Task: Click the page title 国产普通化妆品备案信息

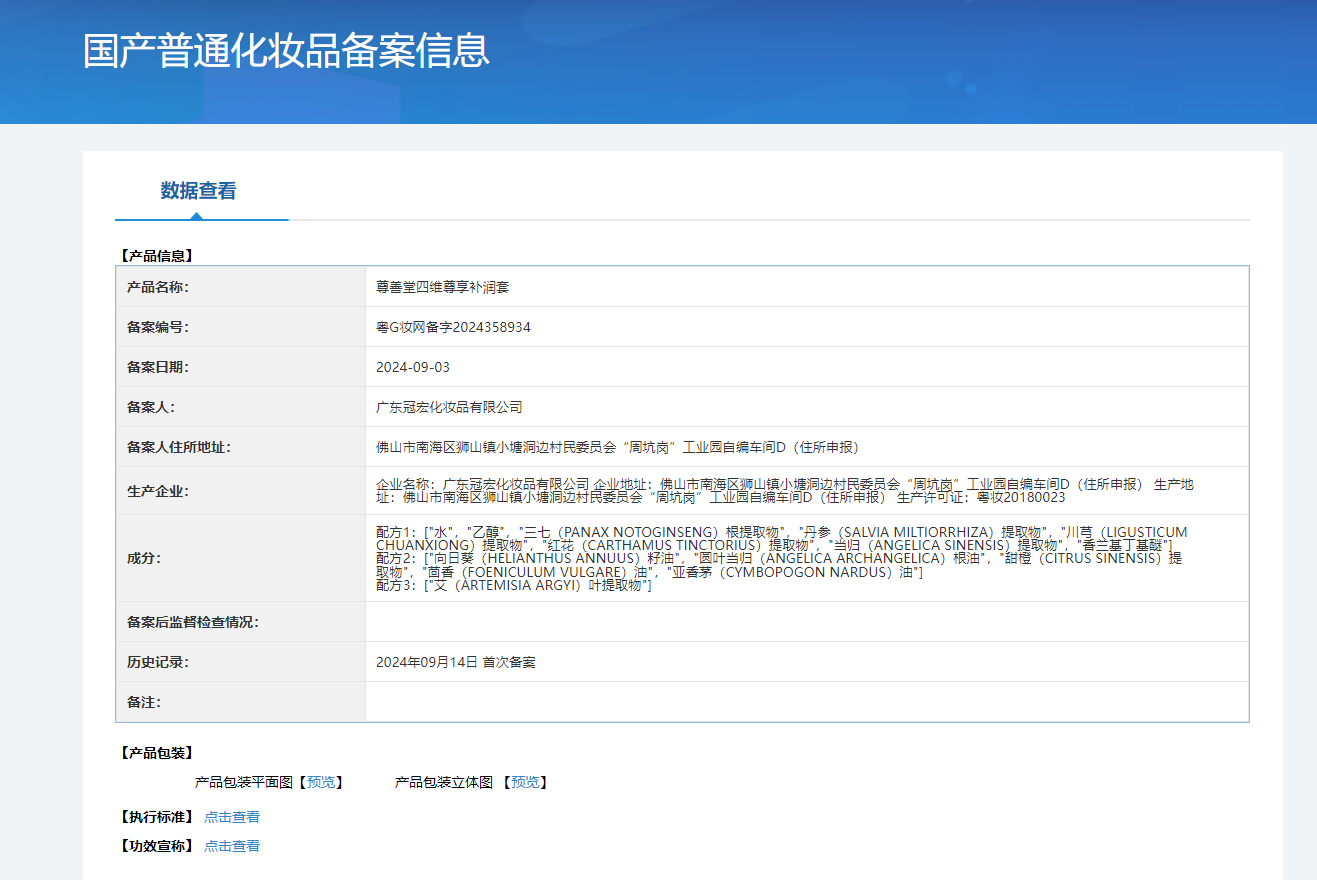Action: click(286, 51)
